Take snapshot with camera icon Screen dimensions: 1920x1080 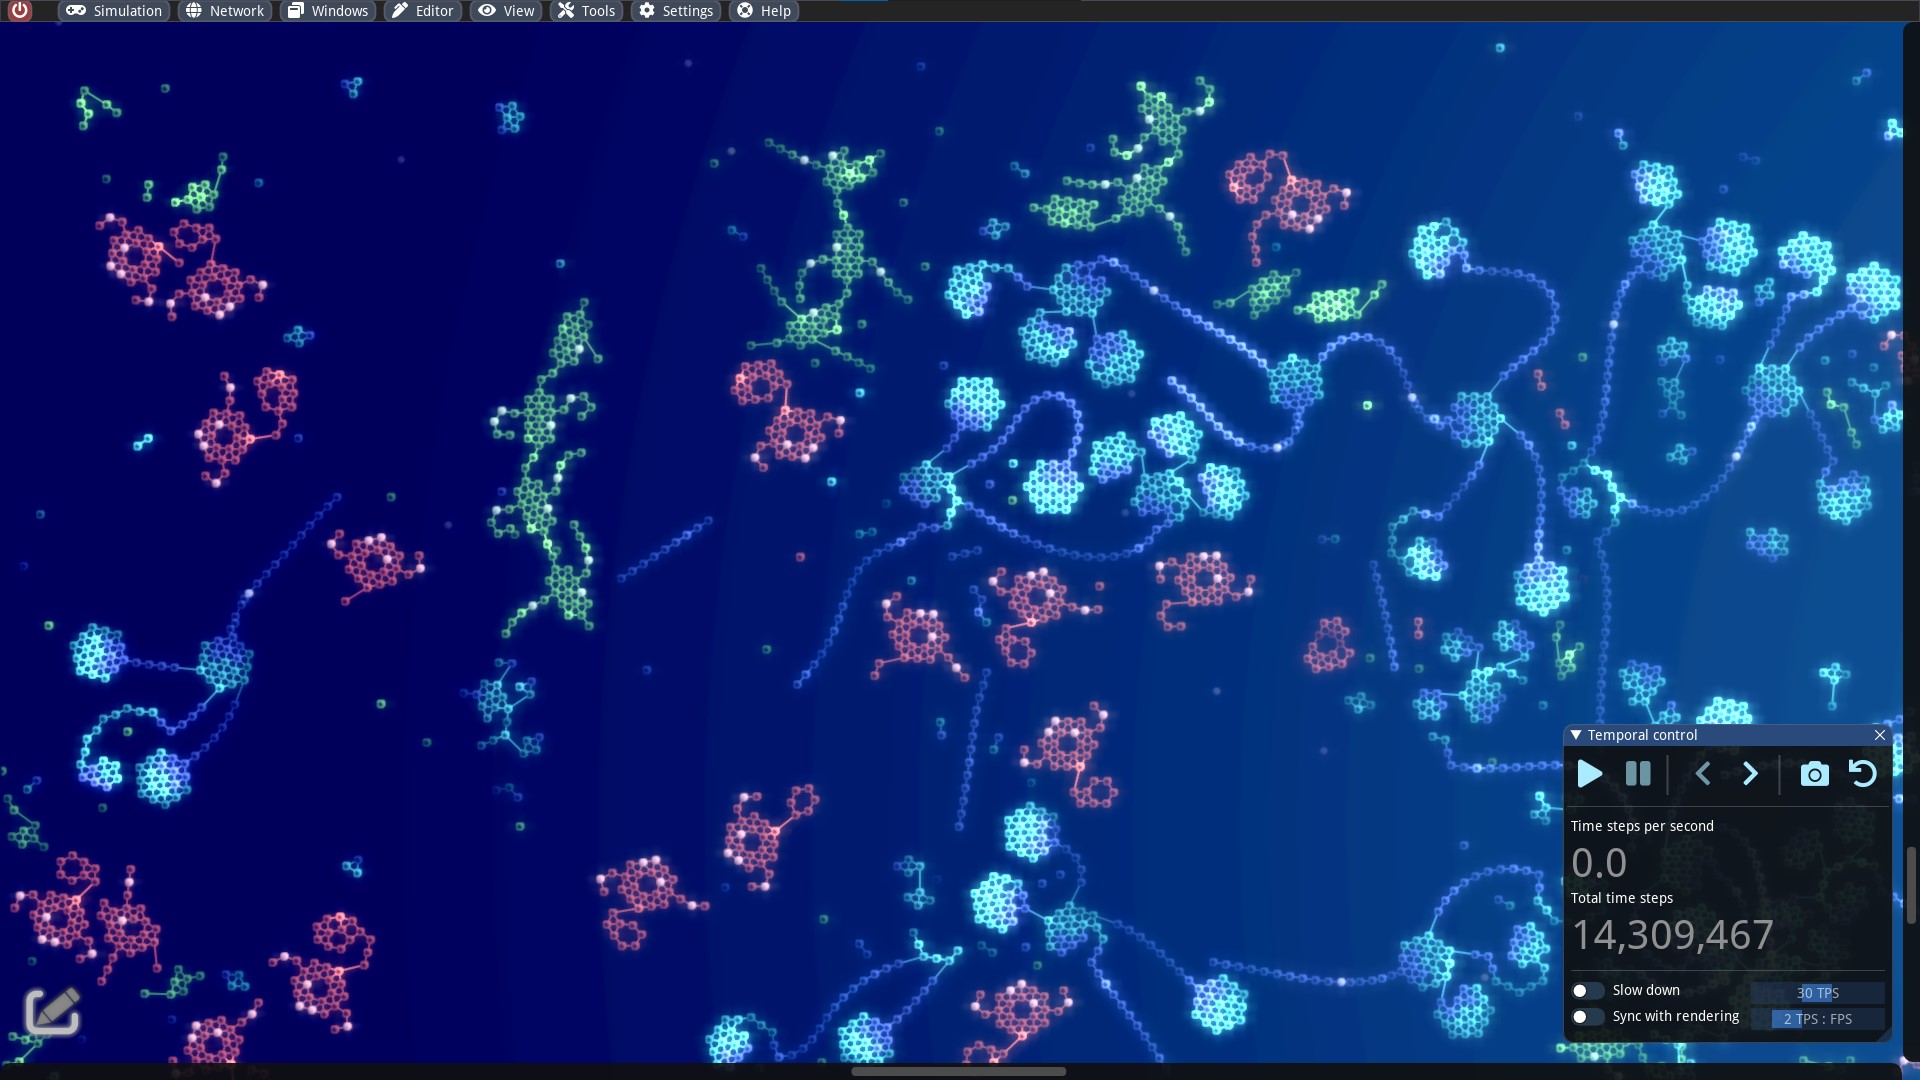point(1814,774)
